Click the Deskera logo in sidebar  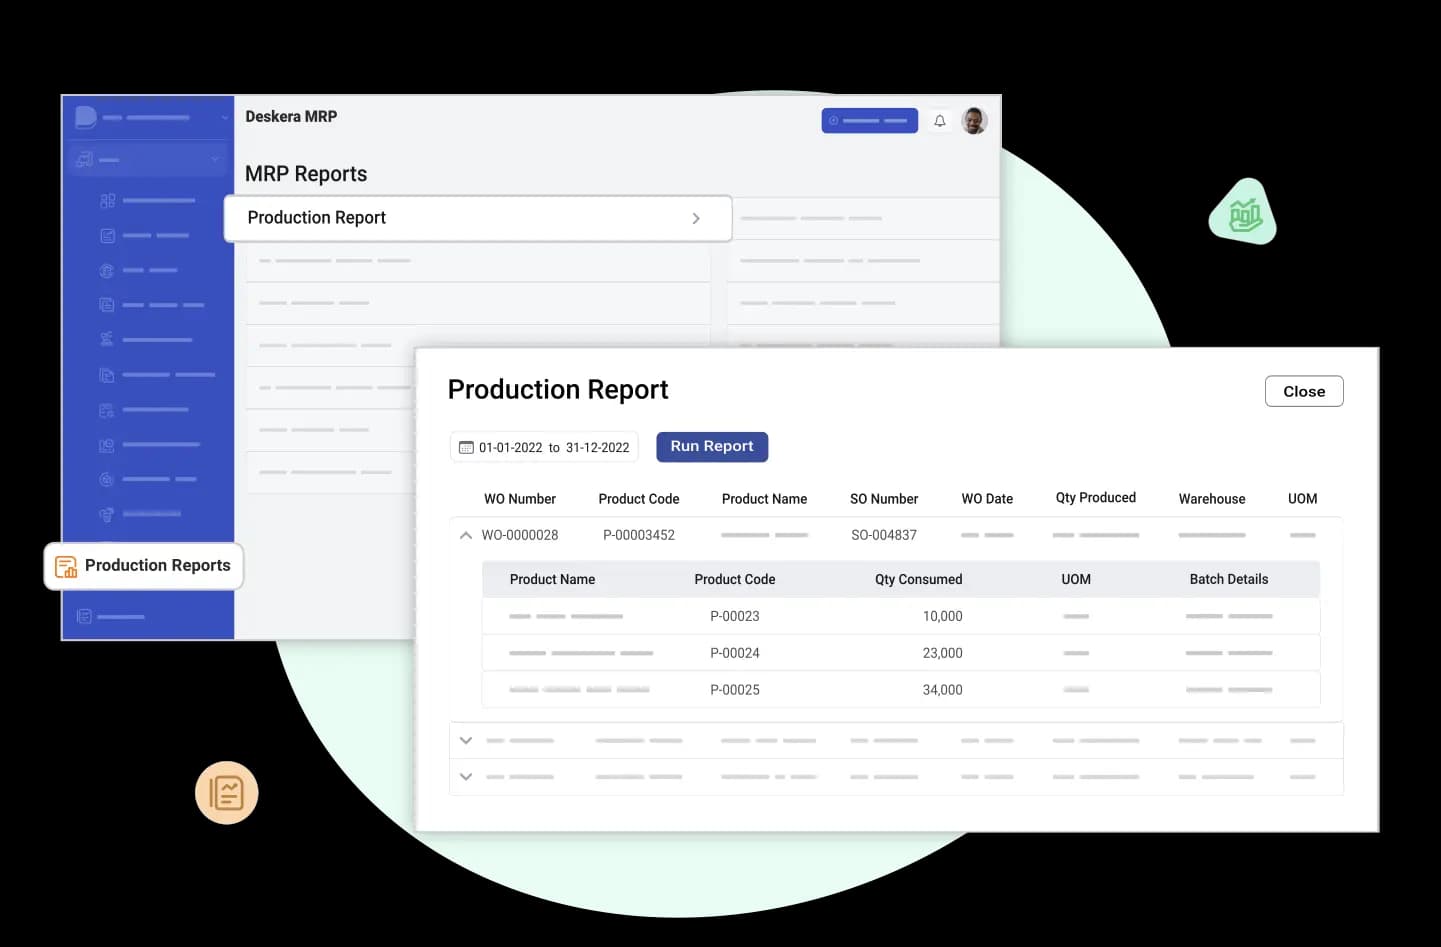tap(86, 117)
